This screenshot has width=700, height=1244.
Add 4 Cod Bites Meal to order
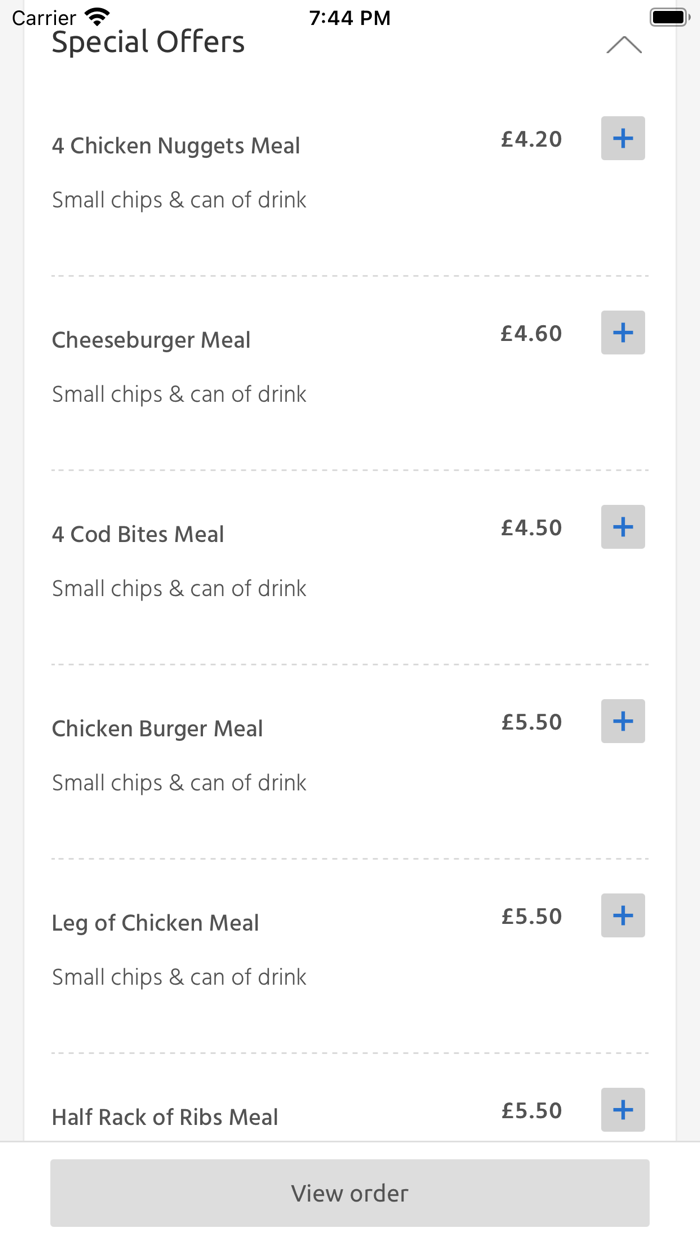click(622, 527)
